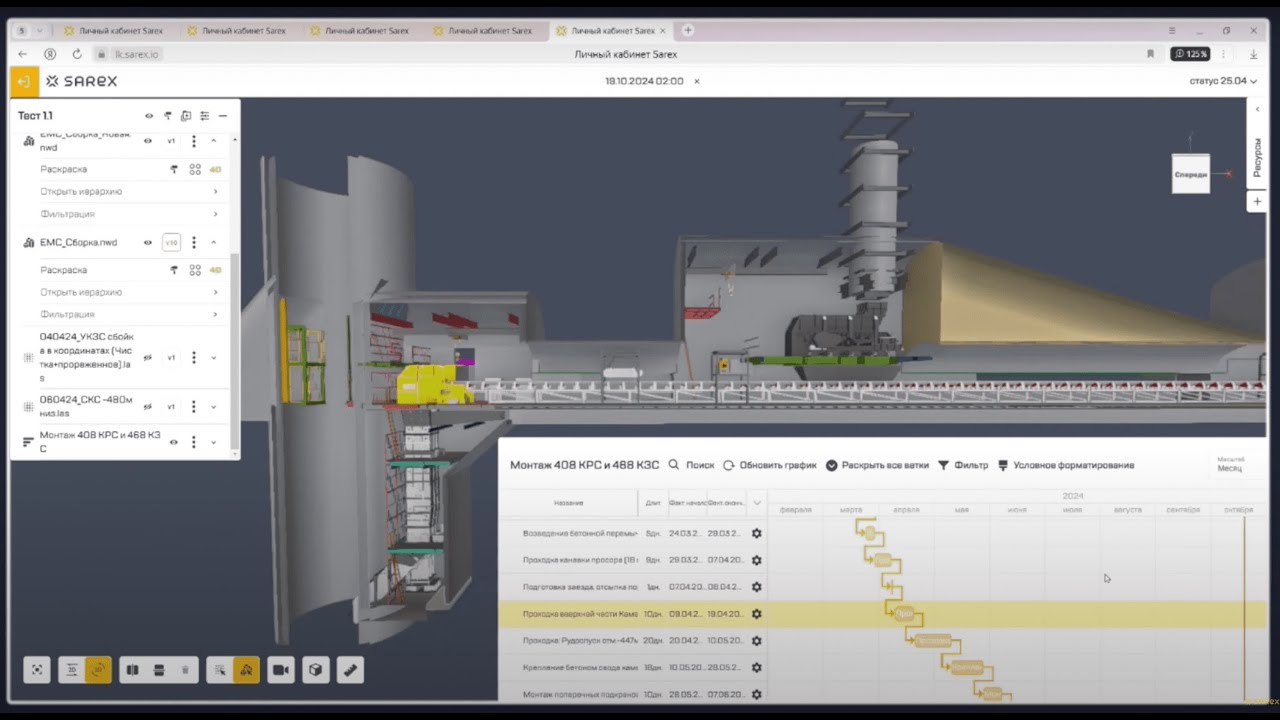Viewport: 1280px width, 720px height.
Task: Open the vertical 'Ресурсы' side tab
Action: 1257,158
